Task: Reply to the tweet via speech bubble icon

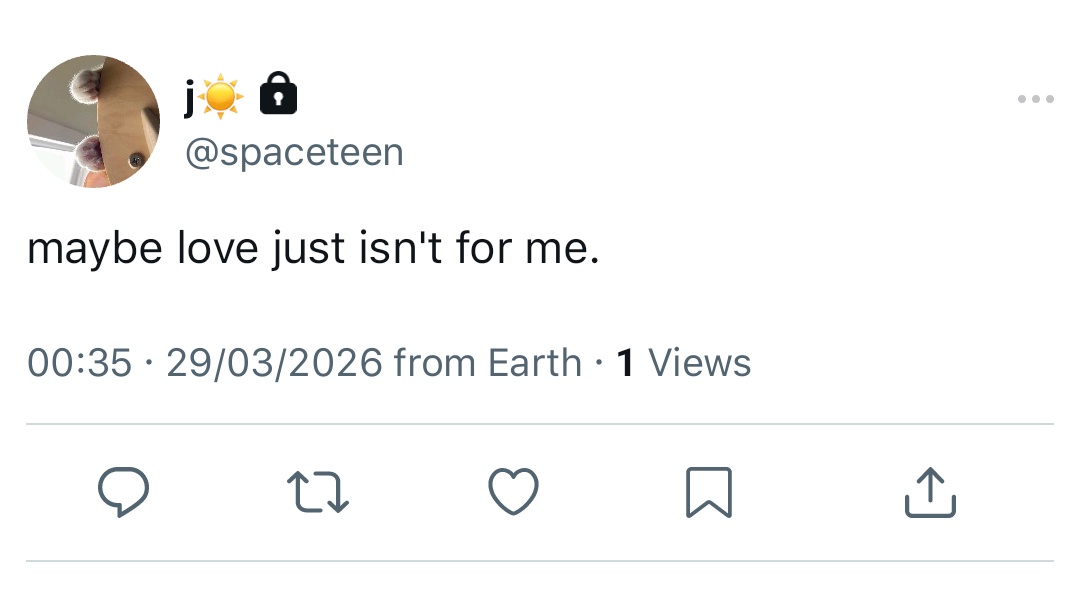Action: tap(123, 493)
